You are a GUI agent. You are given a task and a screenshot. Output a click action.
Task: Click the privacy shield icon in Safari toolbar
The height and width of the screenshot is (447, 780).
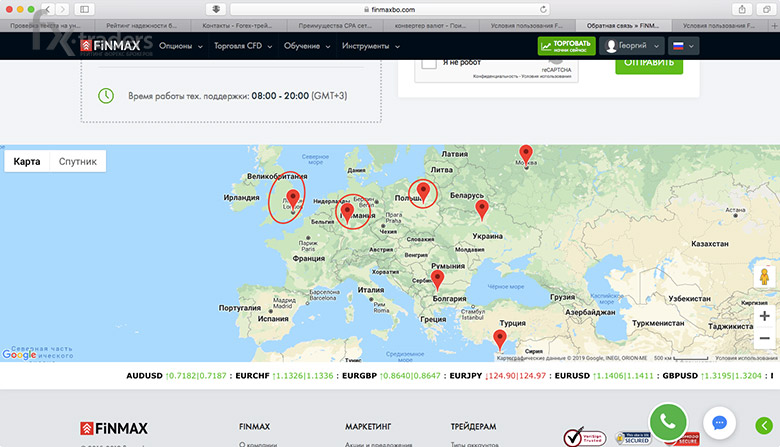pos(216,9)
